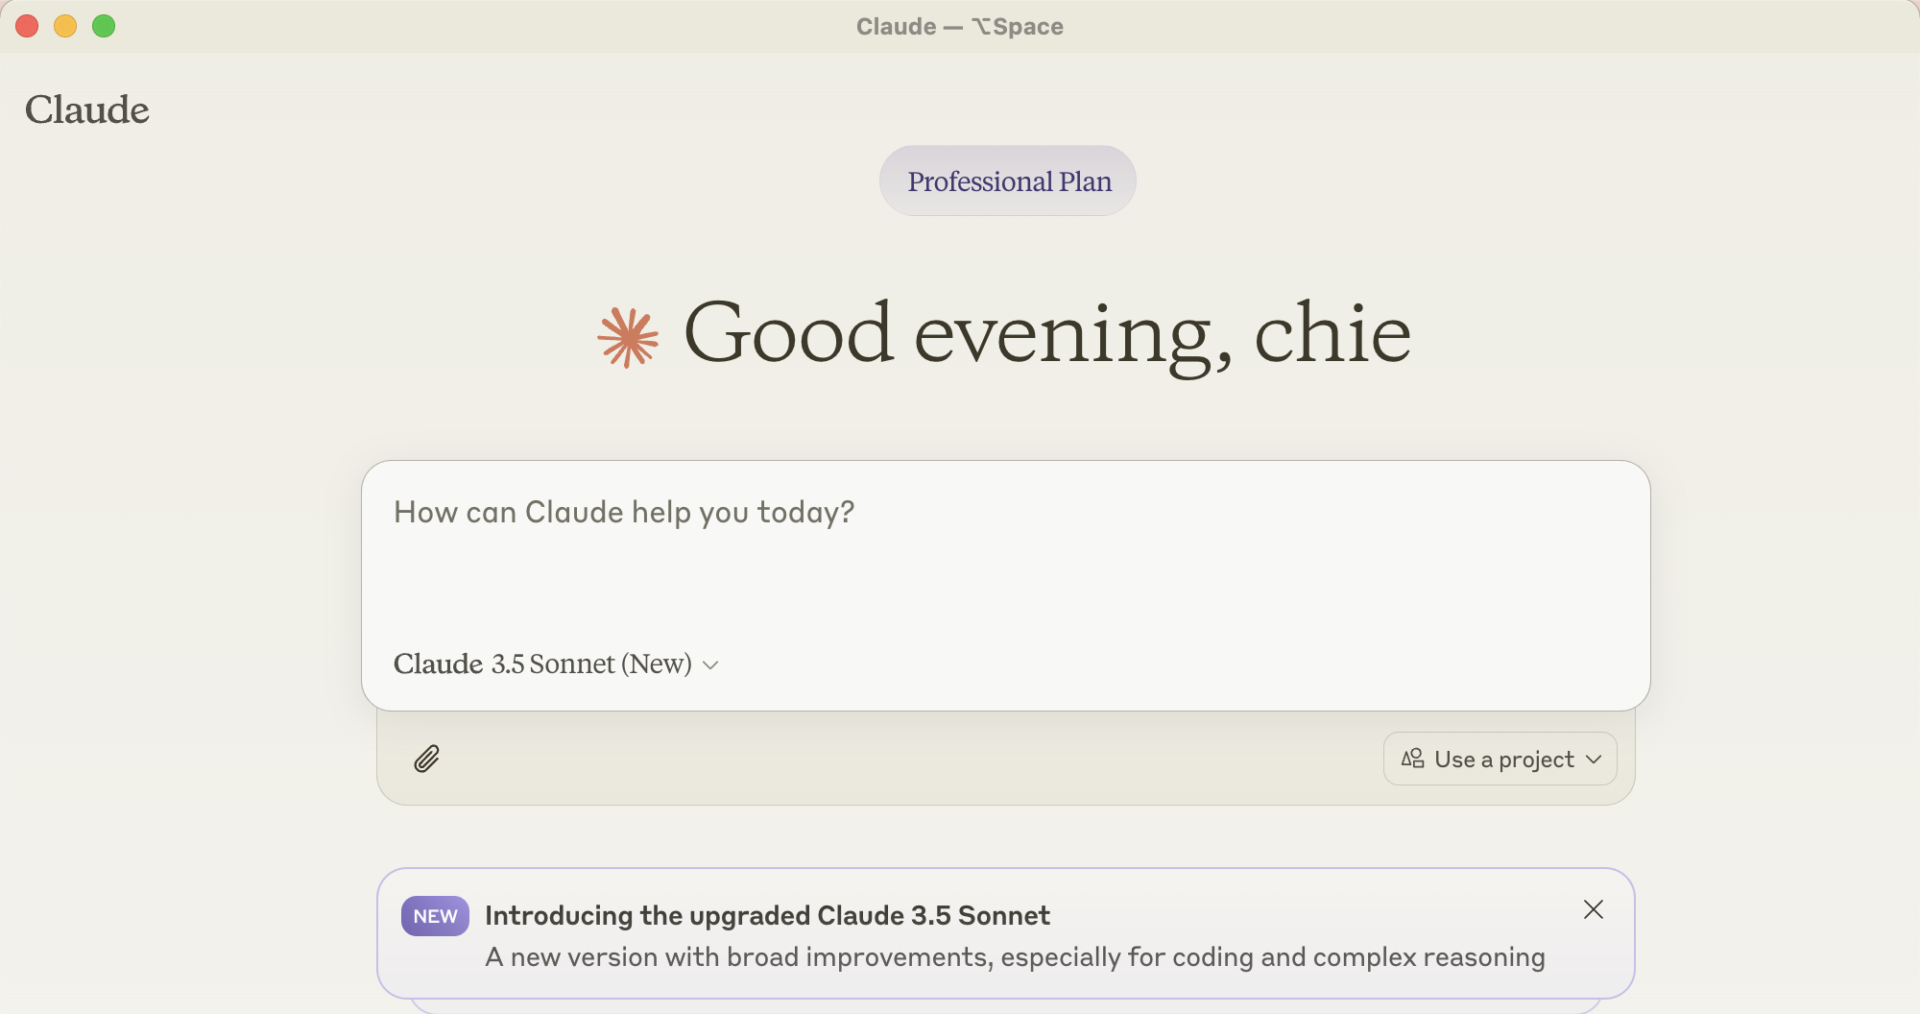Click the orange Claude starburst logo
This screenshot has height=1014, width=1920.
point(628,338)
